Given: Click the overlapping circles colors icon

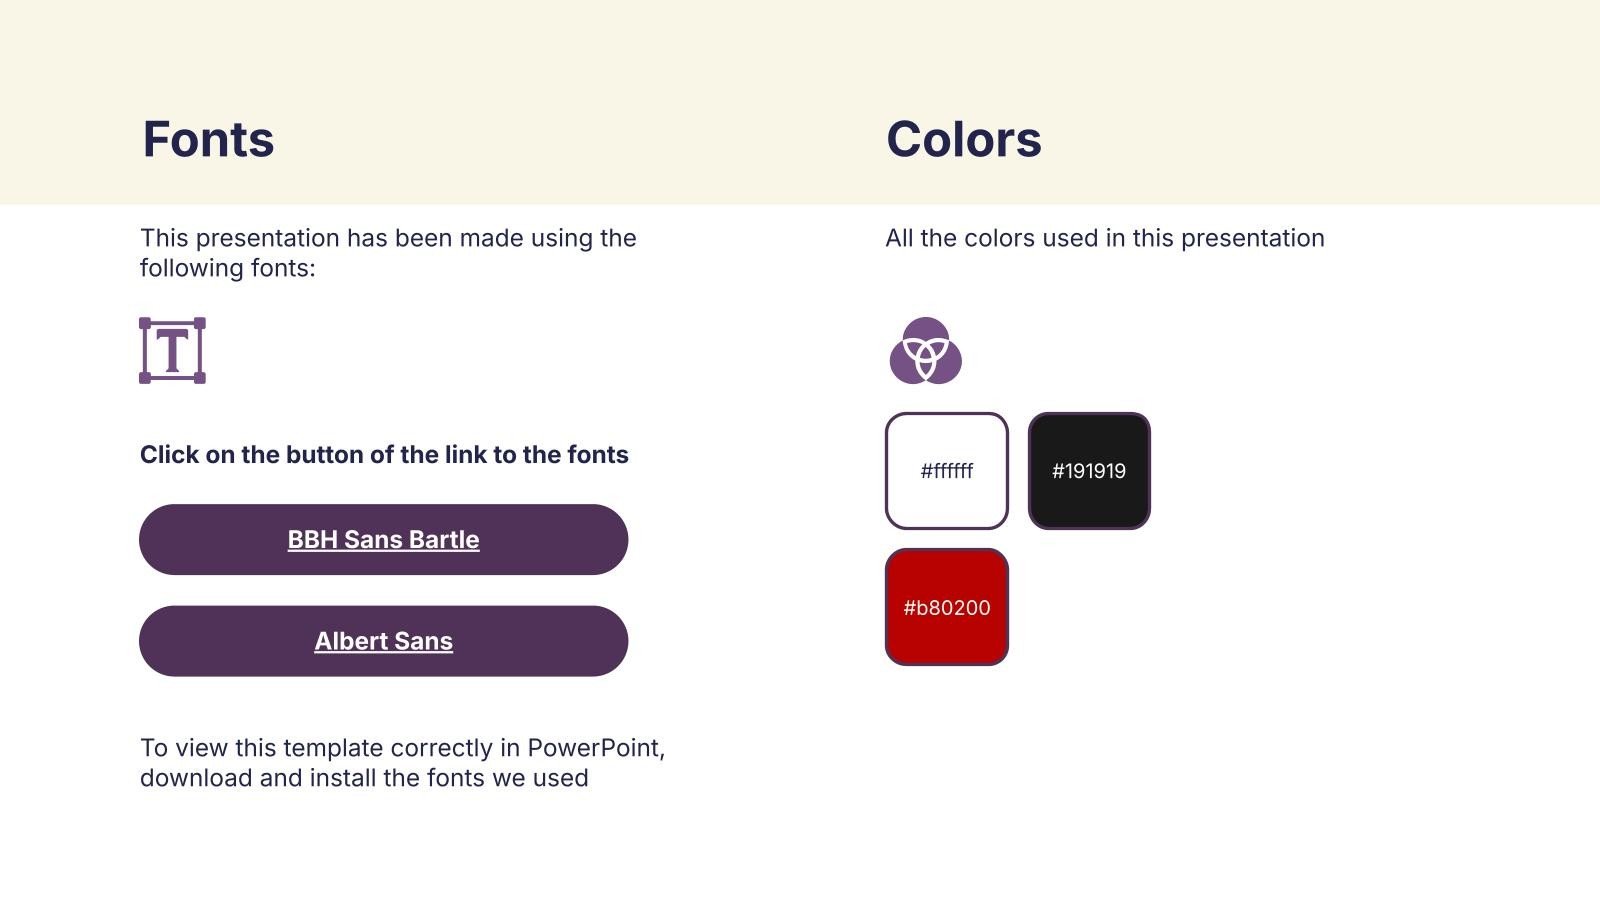Looking at the screenshot, I should tap(925, 351).
